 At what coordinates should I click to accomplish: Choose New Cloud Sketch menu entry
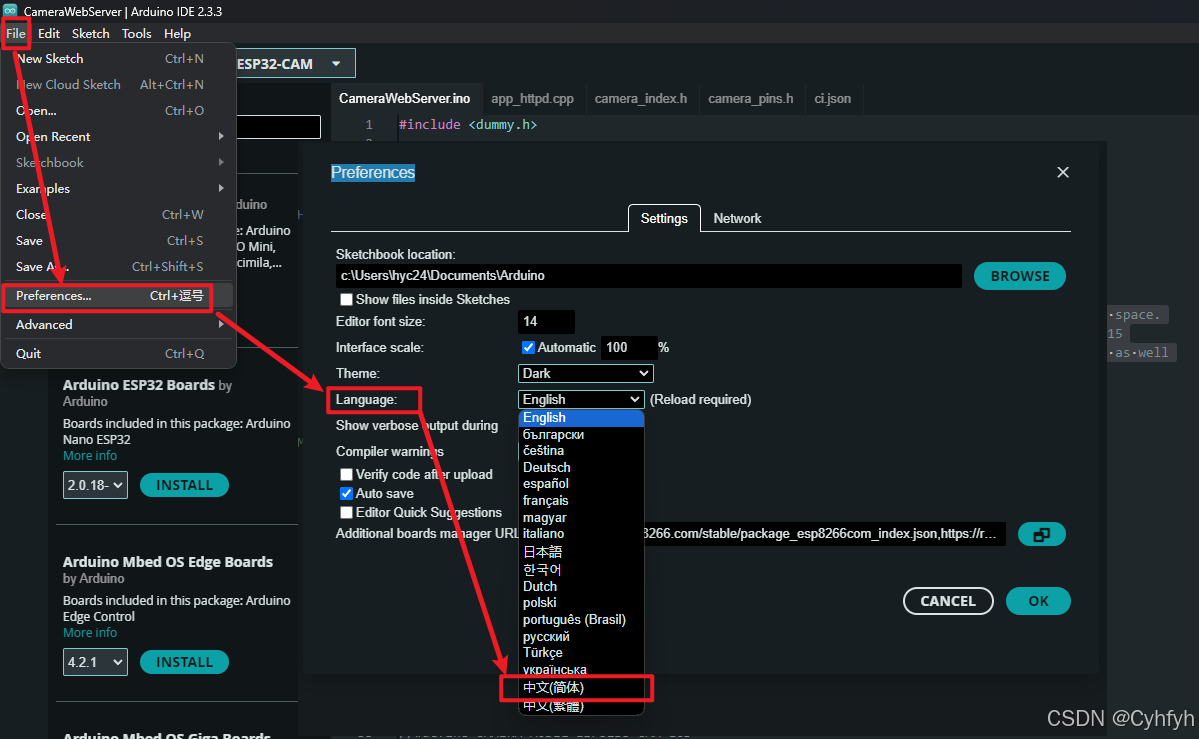119,84
